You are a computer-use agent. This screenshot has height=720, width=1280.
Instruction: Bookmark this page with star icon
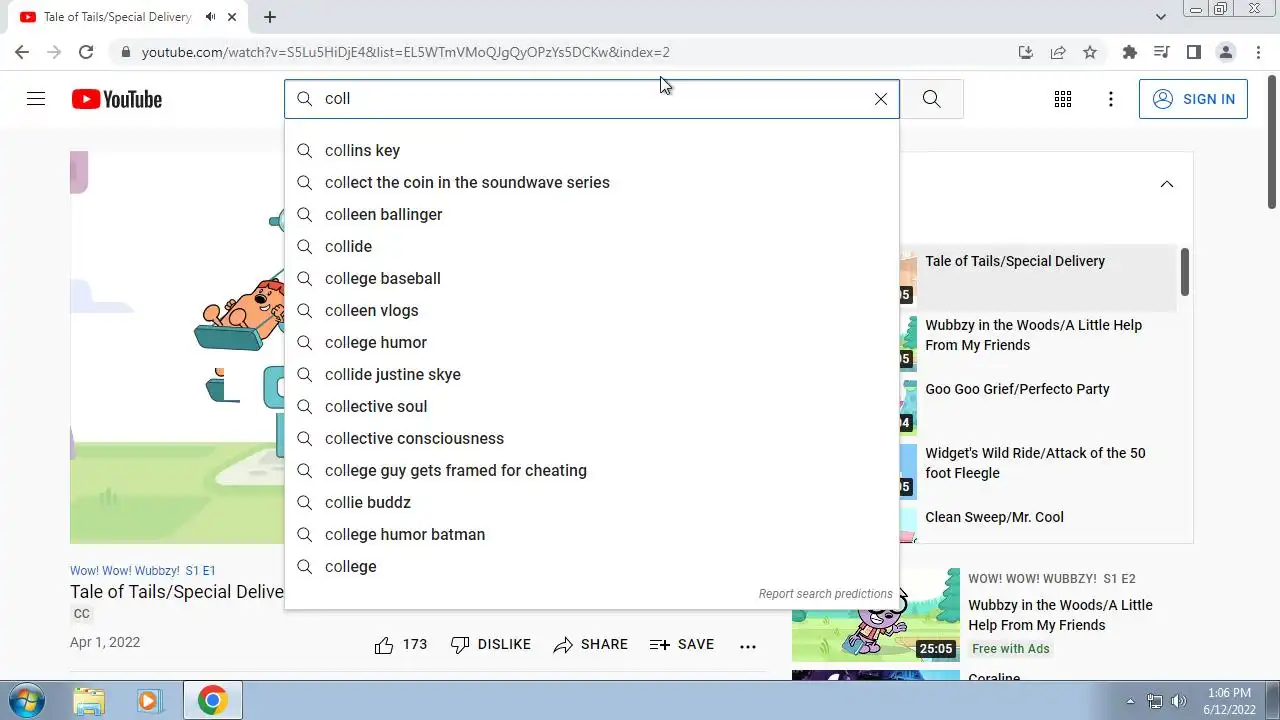pyautogui.click(x=1090, y=52)
